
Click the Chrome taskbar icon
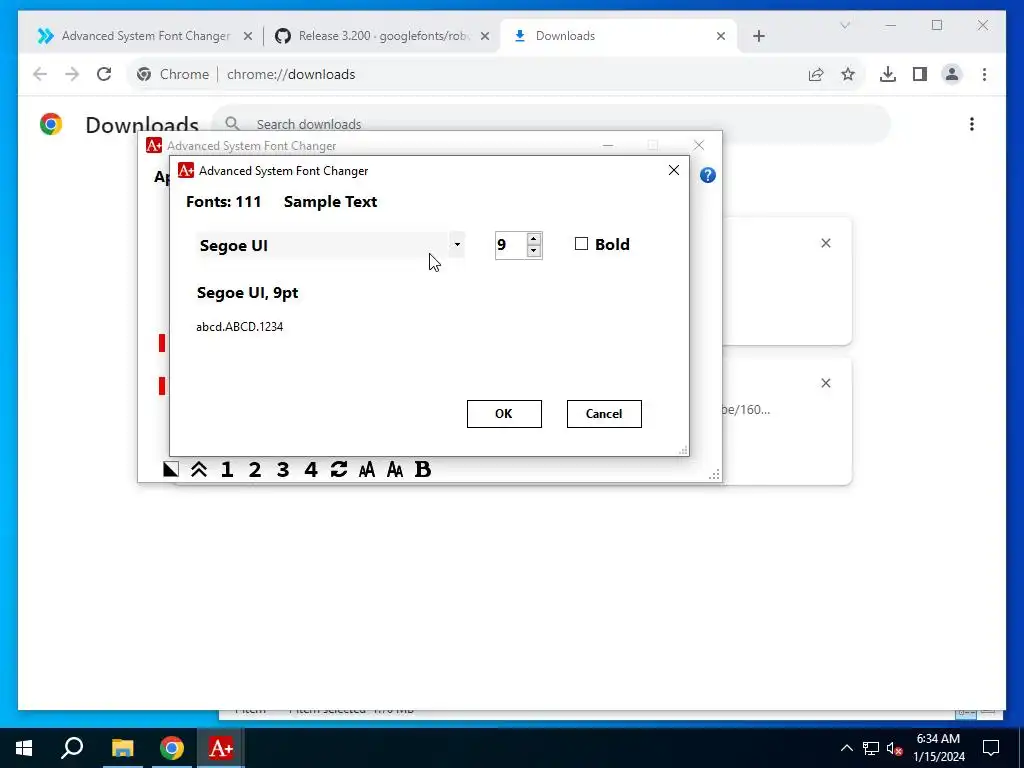point(172,748)
